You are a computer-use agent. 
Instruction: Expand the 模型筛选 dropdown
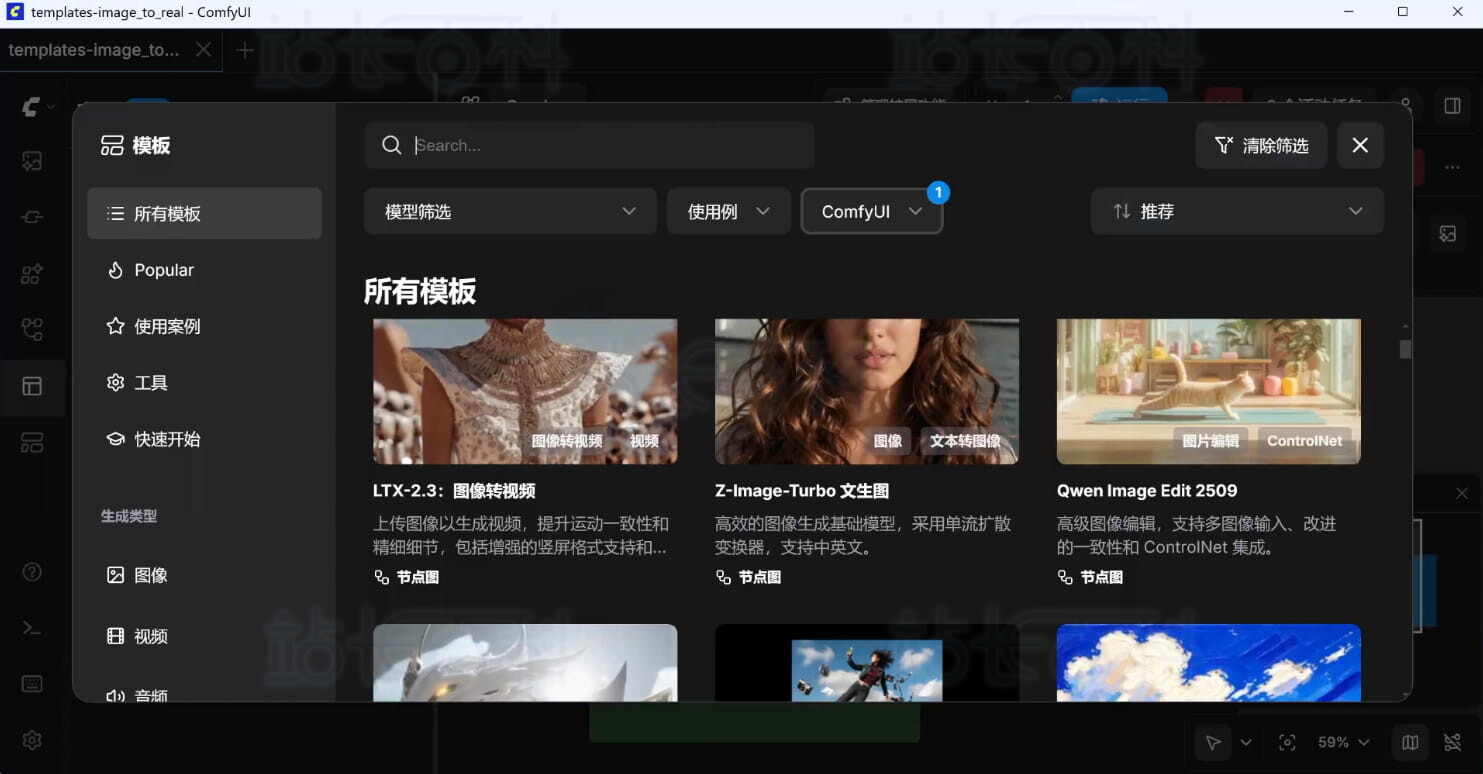pyautogui.click(x=510, y=212)
